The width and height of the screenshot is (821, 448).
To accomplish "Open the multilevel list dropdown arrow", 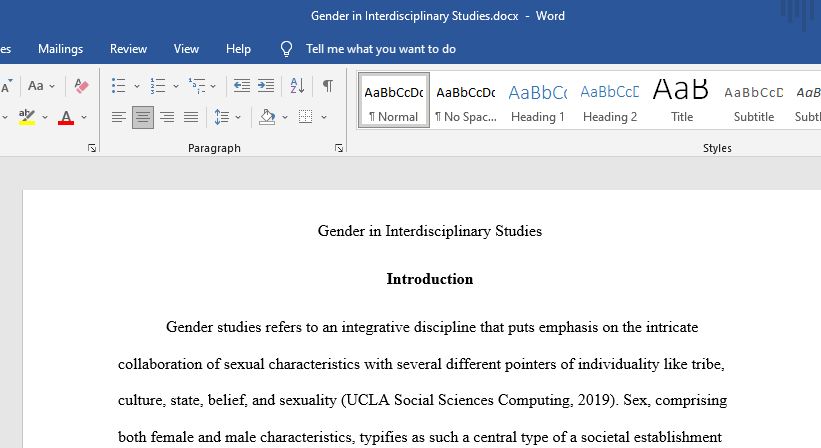I will click(x=213, y=86).
